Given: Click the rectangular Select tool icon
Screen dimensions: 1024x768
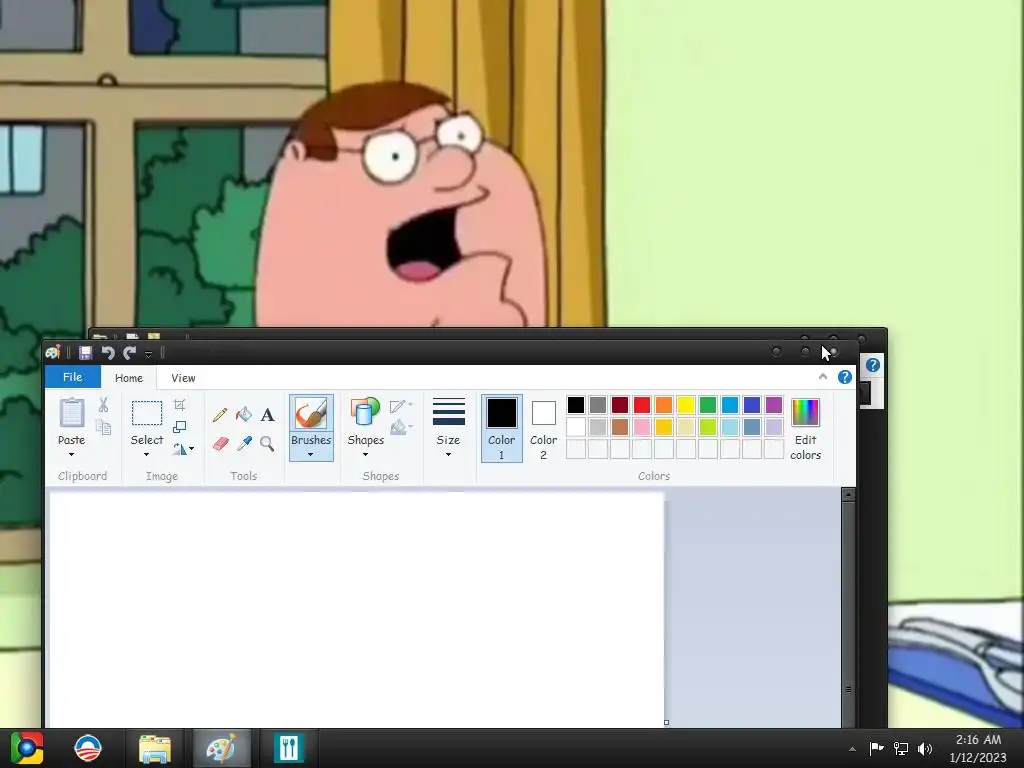Looking at the screenshot, I should click(x=147, y=413).
